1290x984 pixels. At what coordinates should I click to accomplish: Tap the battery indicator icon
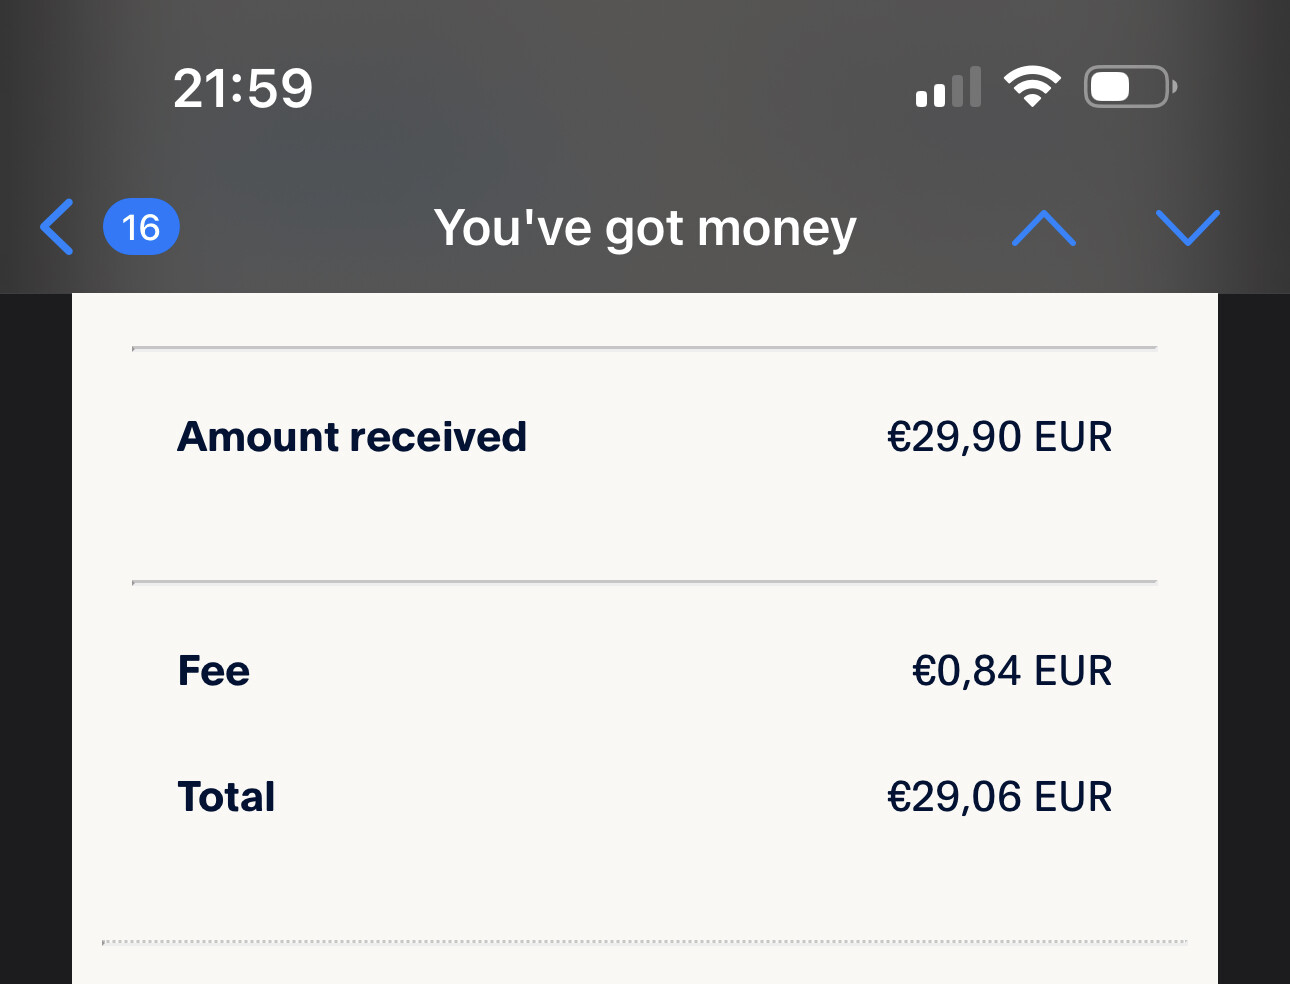[x=1130, y=87]
